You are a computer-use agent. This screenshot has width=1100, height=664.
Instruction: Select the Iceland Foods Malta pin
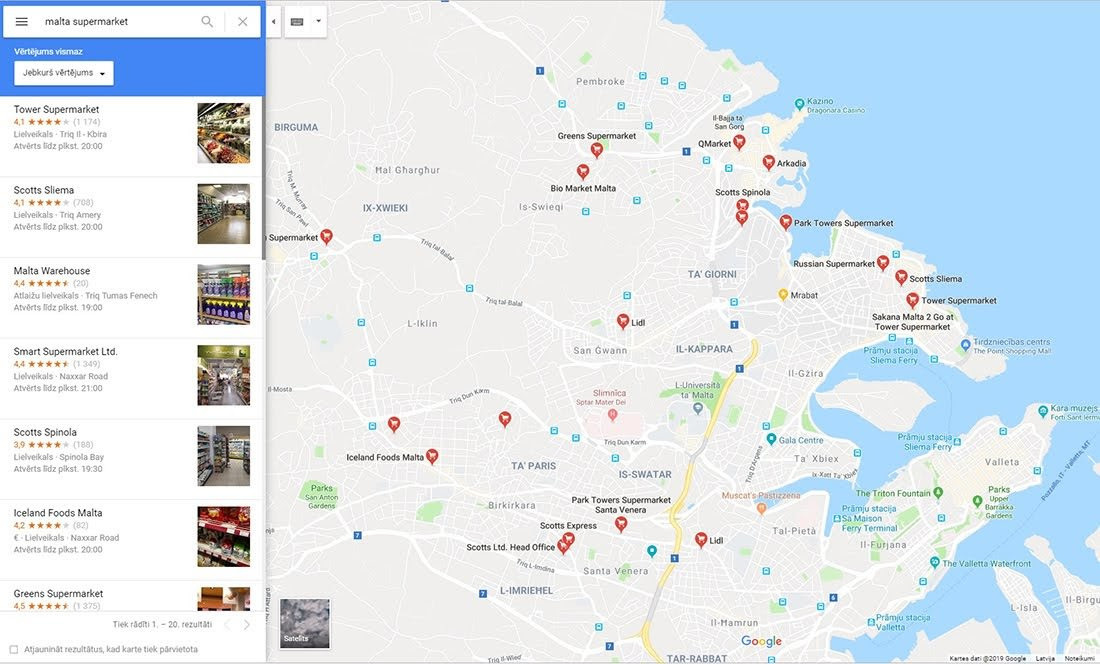point(432,456)
